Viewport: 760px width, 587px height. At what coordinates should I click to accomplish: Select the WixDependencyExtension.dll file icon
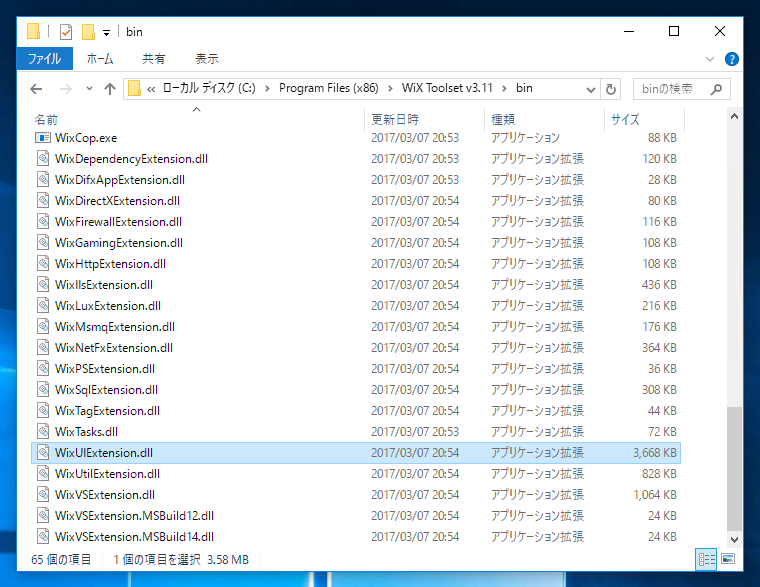pyautogui.click(x=43, y=159)
